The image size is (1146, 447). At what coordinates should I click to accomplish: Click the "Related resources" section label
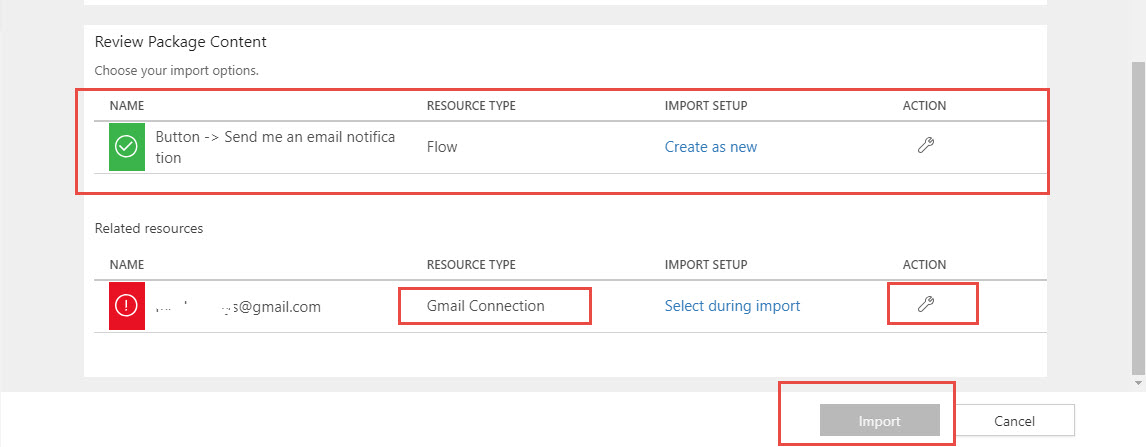pos(149,228)
